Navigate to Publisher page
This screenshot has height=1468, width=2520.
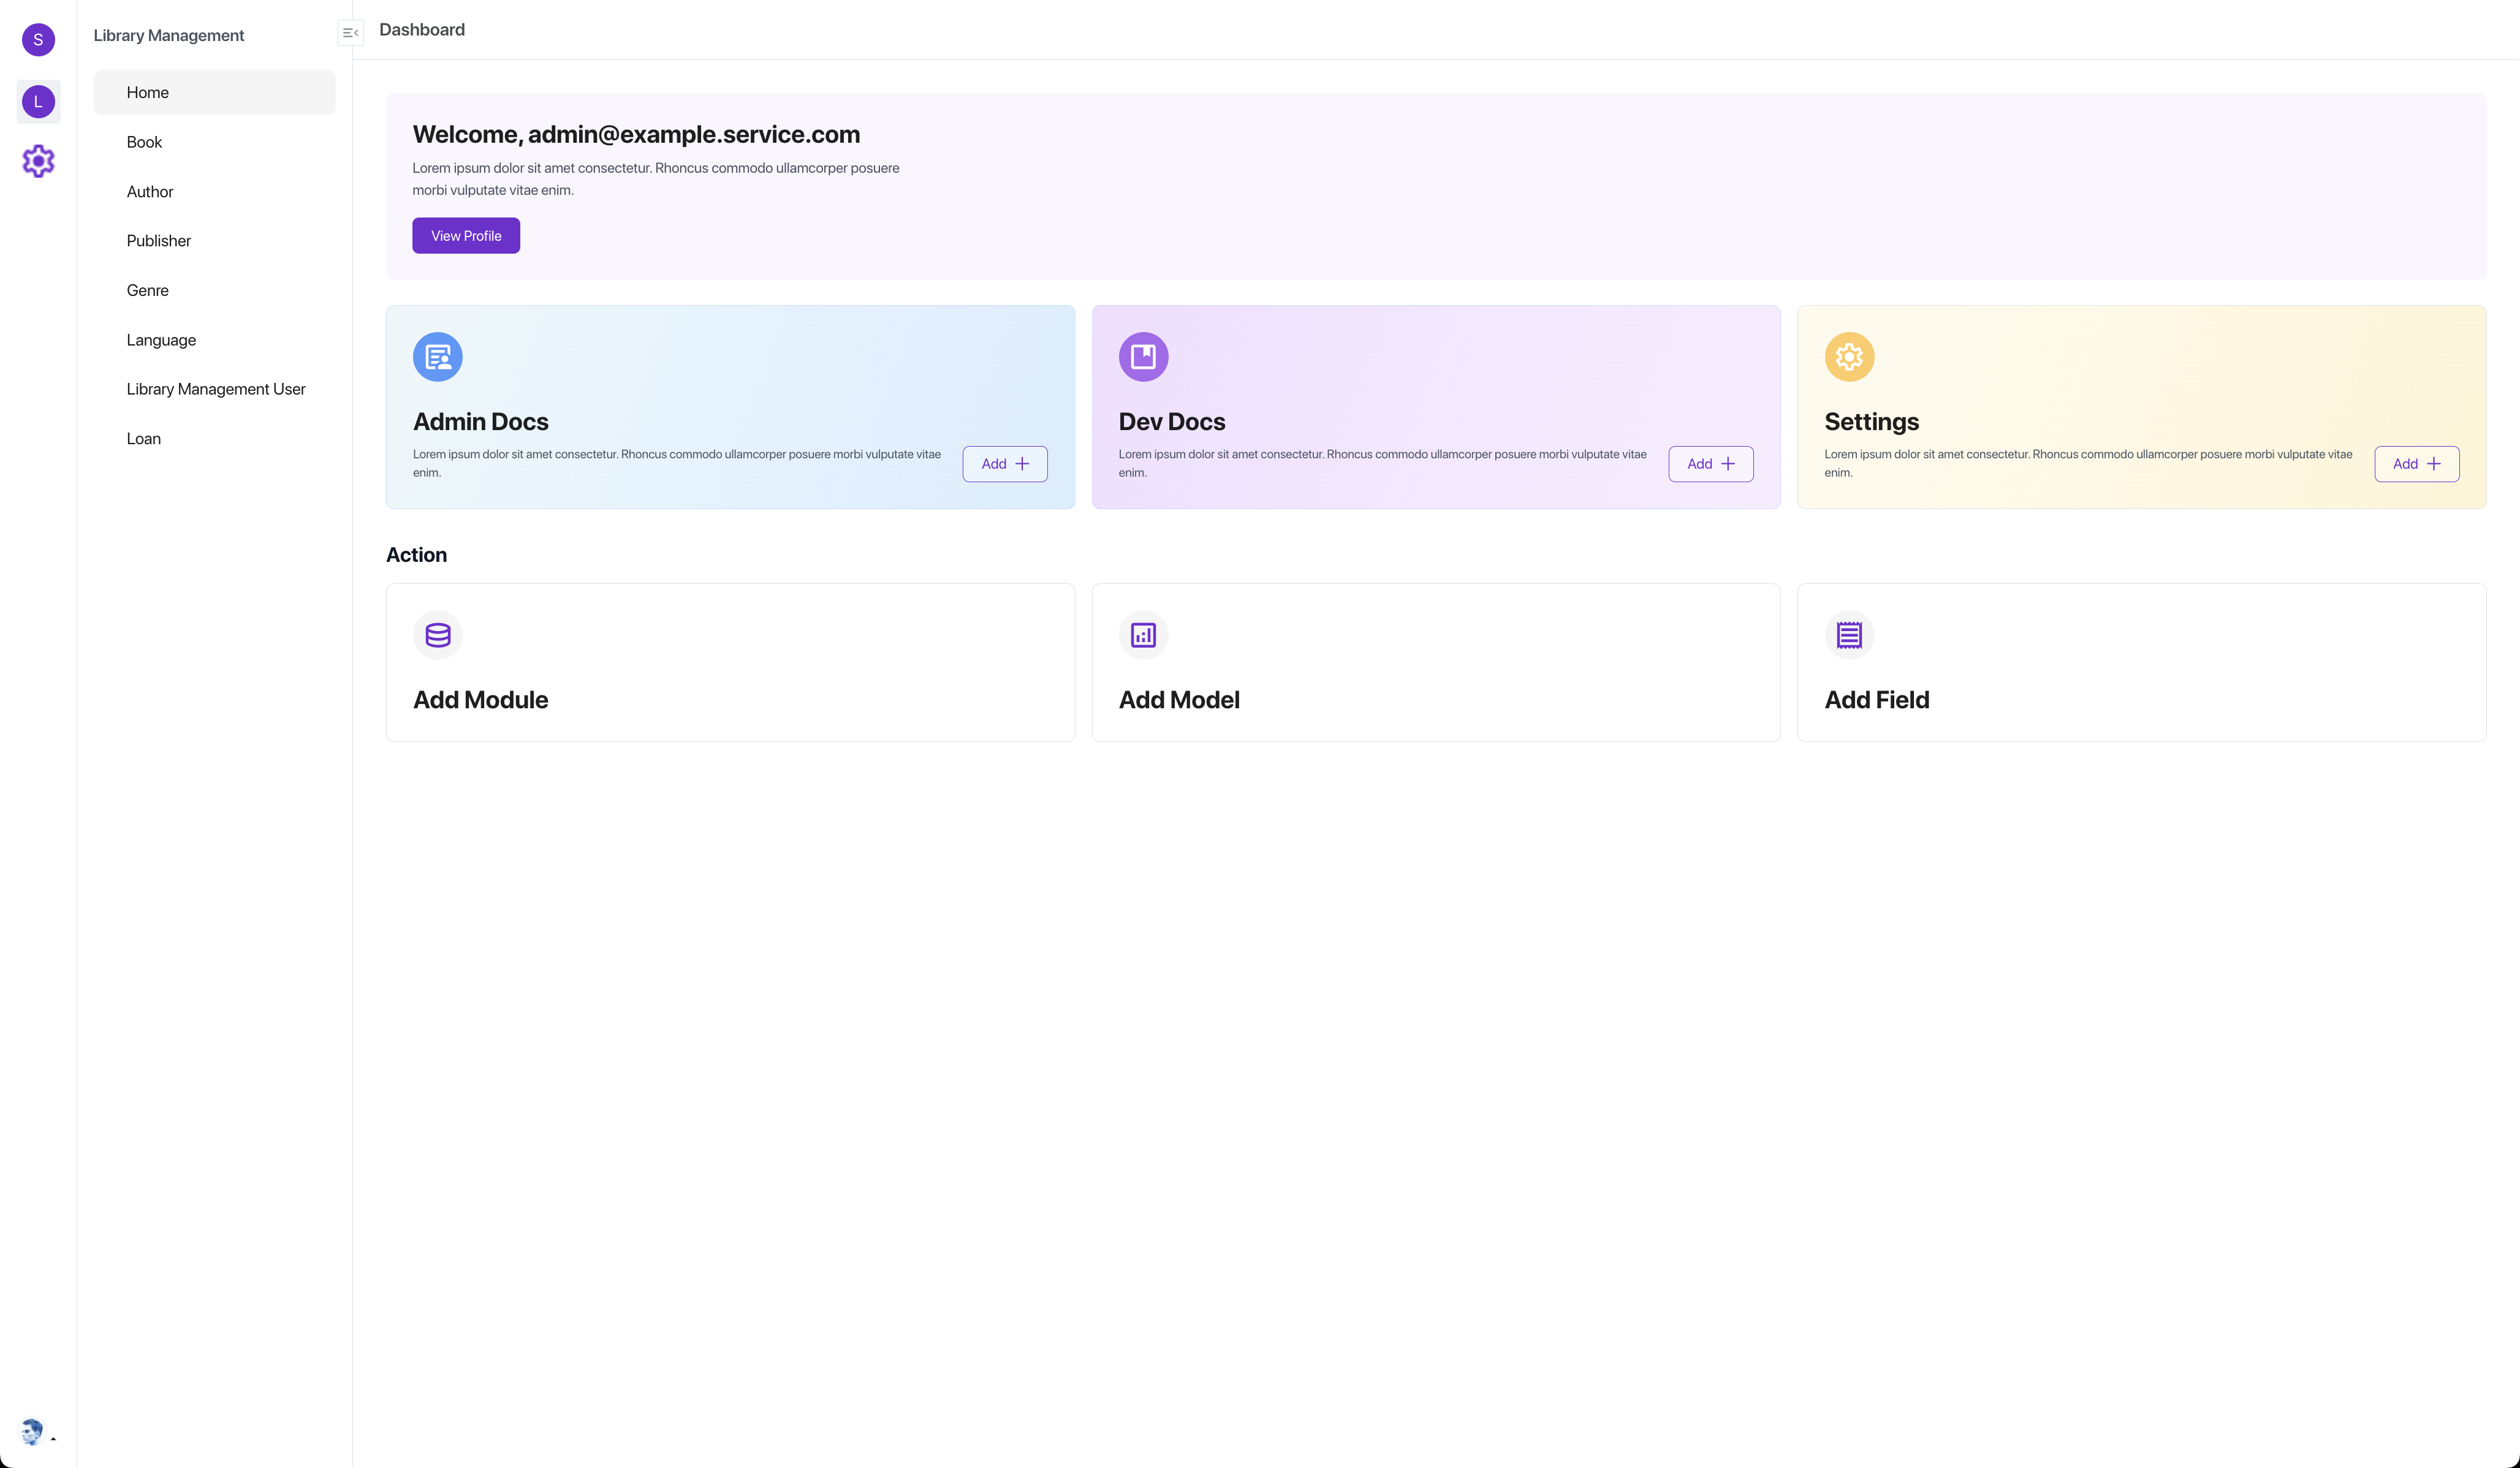point(158,241)
